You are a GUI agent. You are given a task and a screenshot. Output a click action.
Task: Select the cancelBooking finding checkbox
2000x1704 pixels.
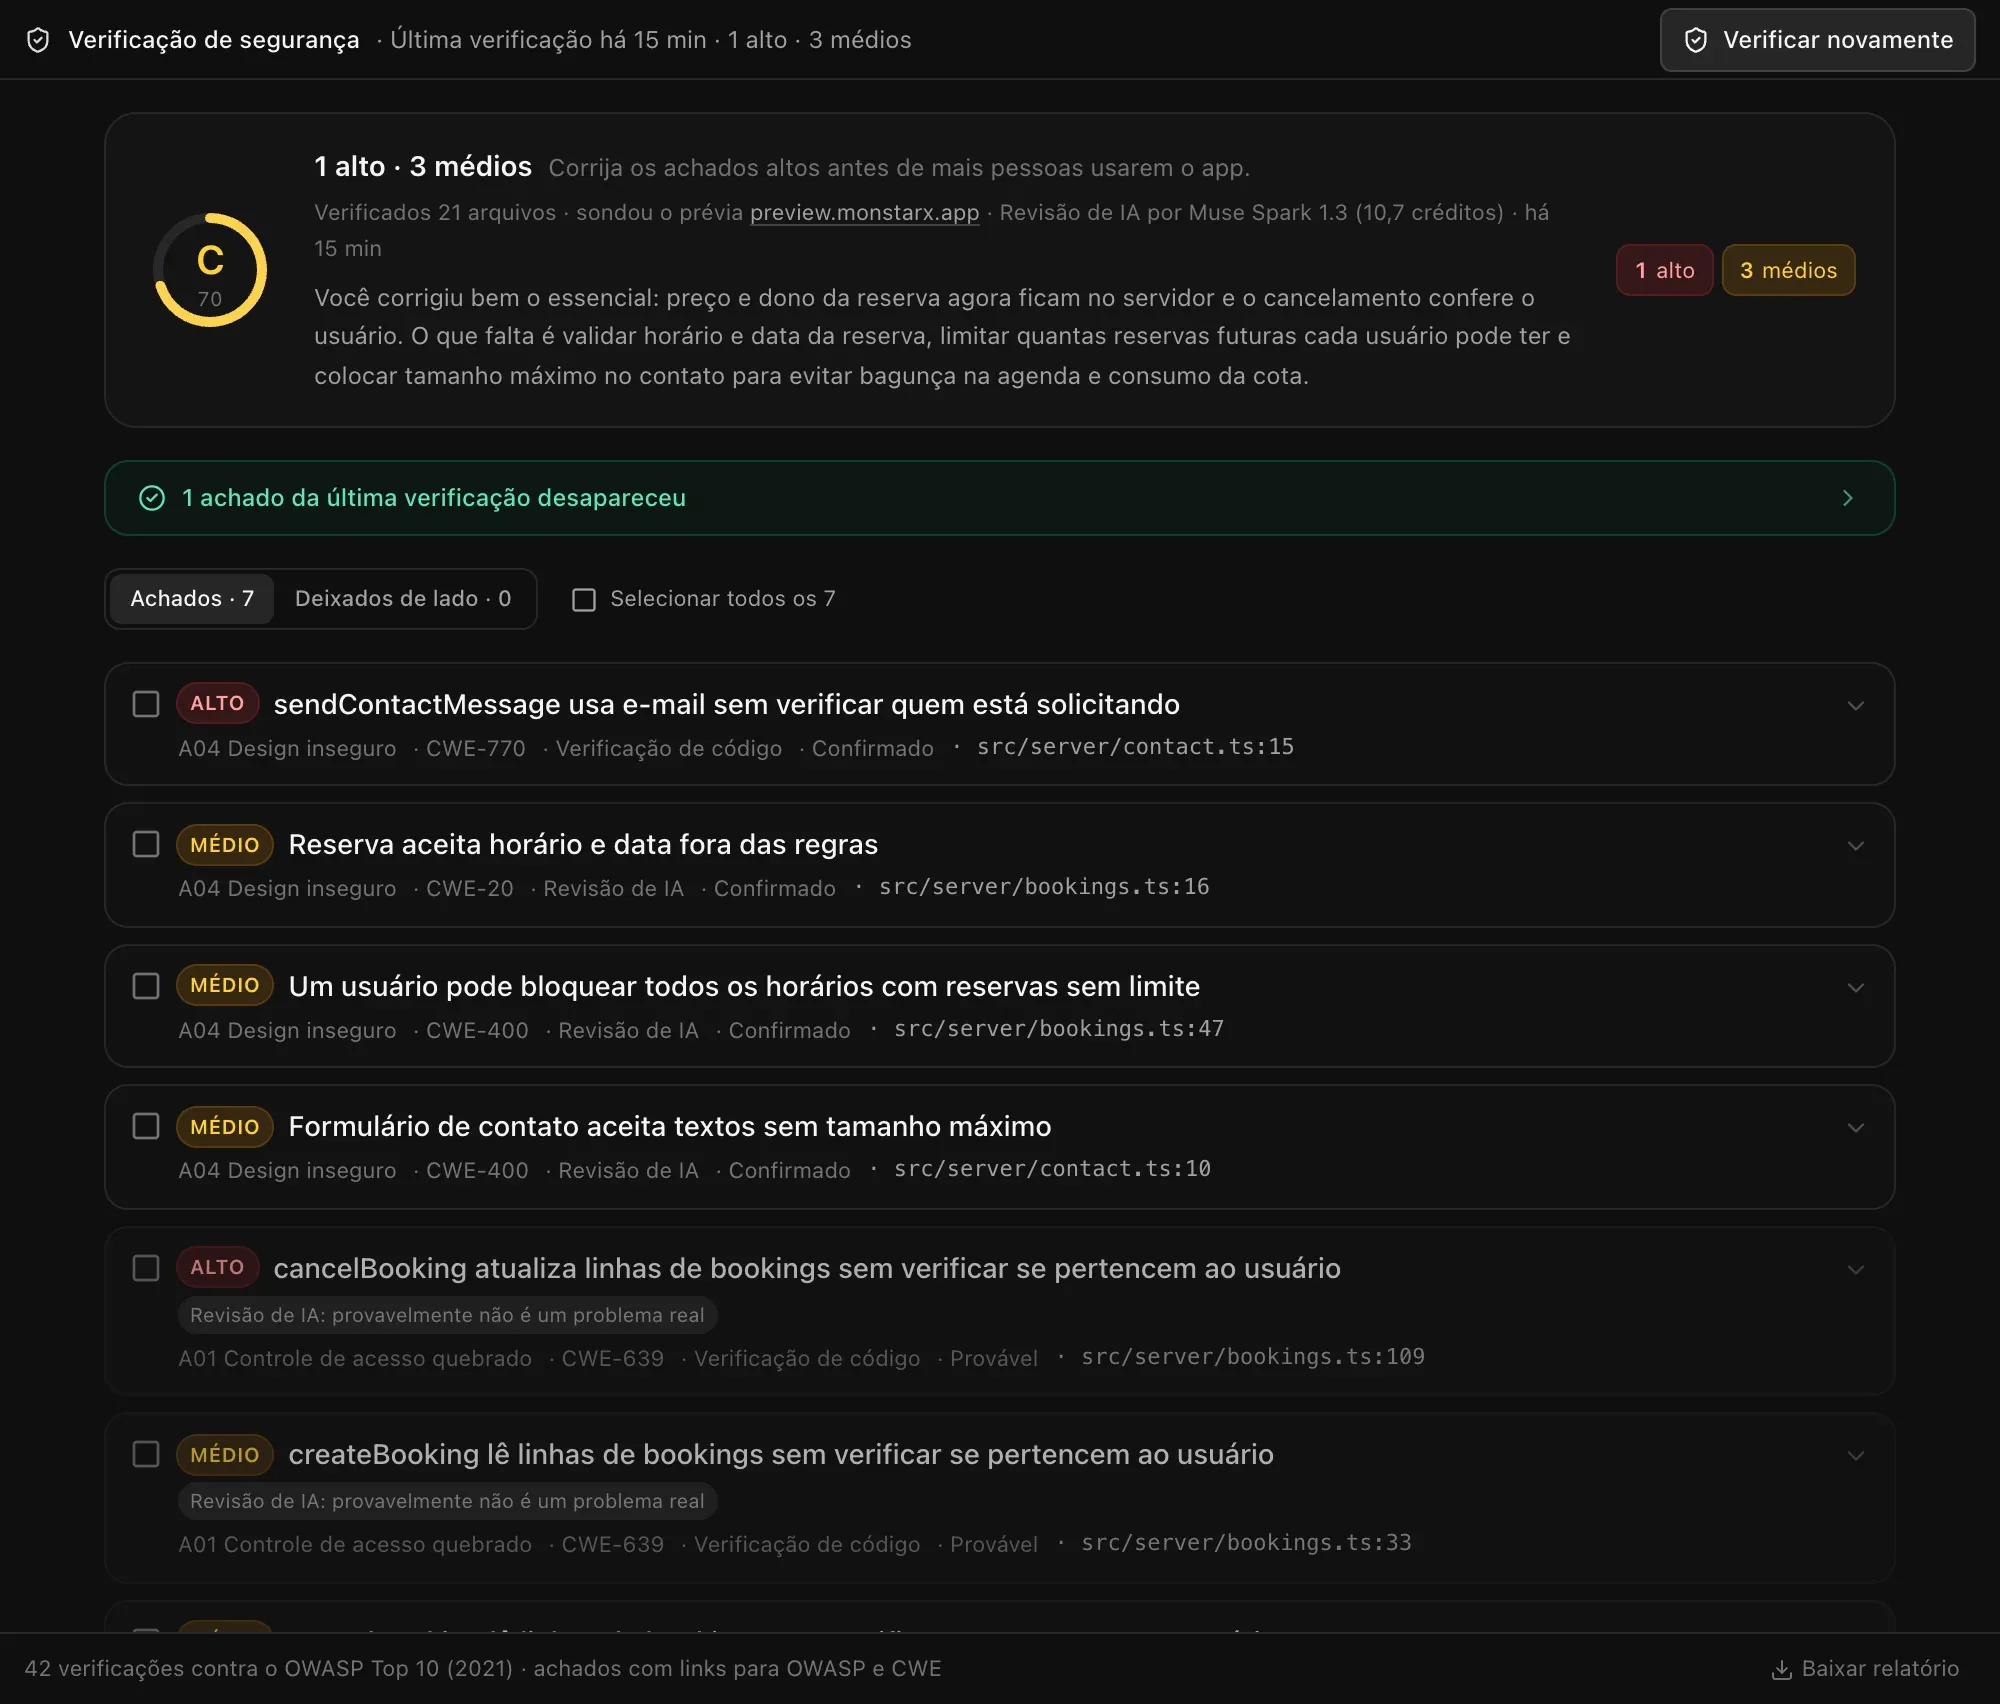[x=146, y=1268]
